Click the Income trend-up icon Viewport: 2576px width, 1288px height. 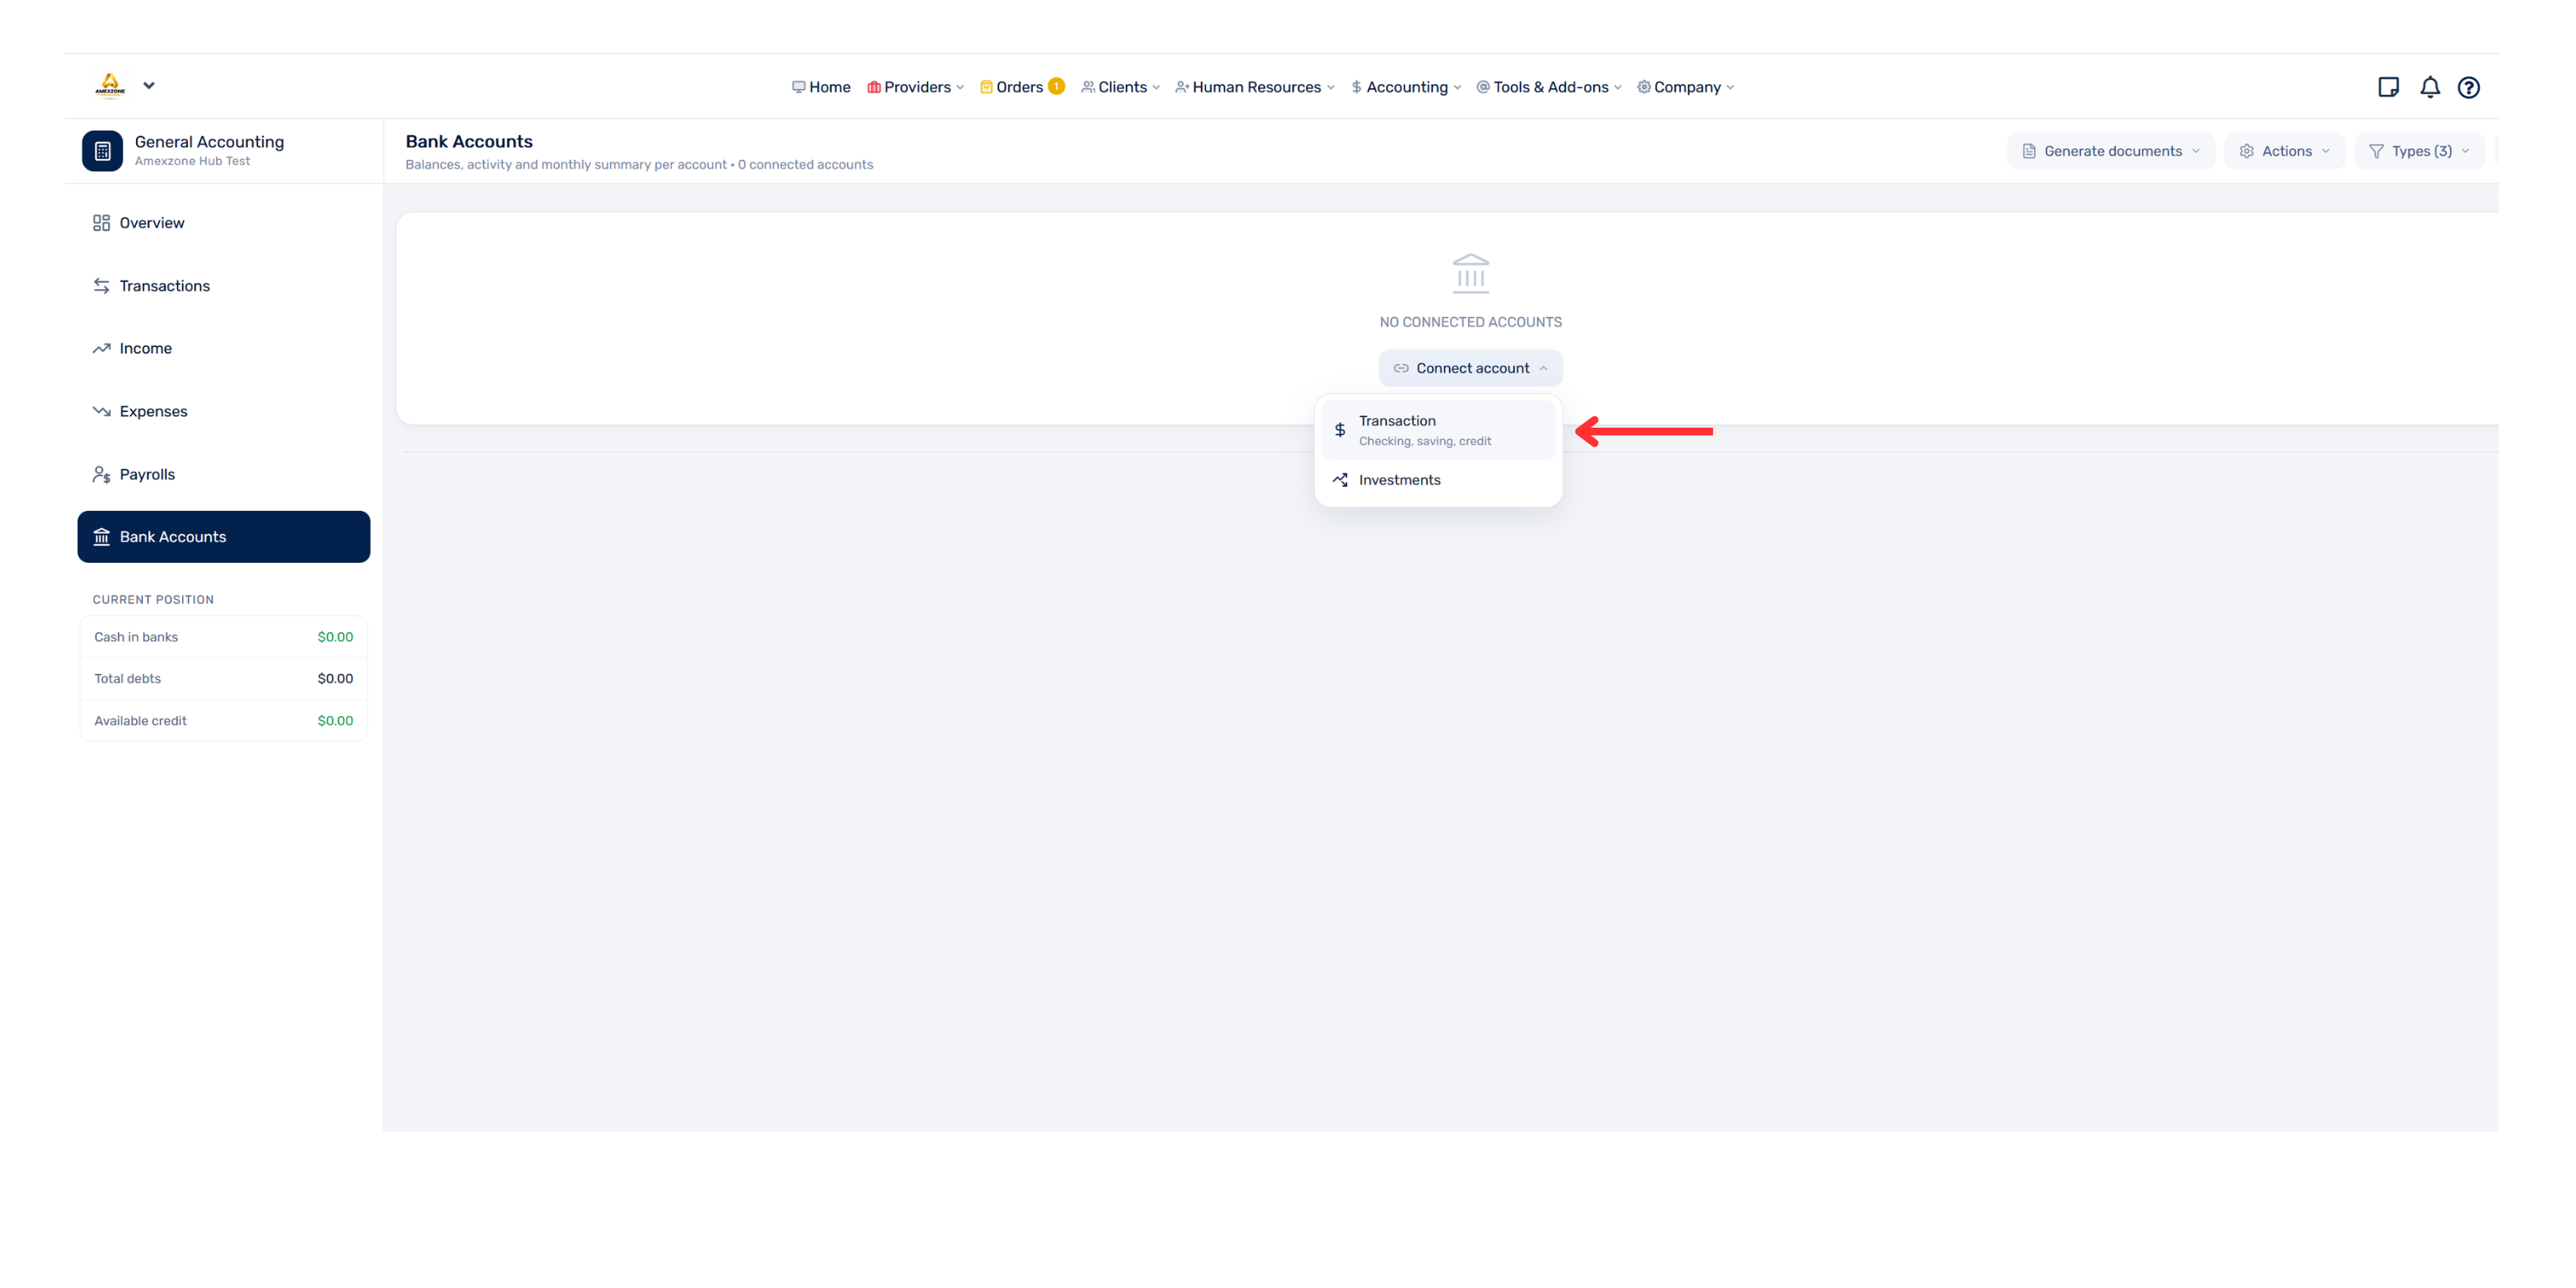pos(101,349)
